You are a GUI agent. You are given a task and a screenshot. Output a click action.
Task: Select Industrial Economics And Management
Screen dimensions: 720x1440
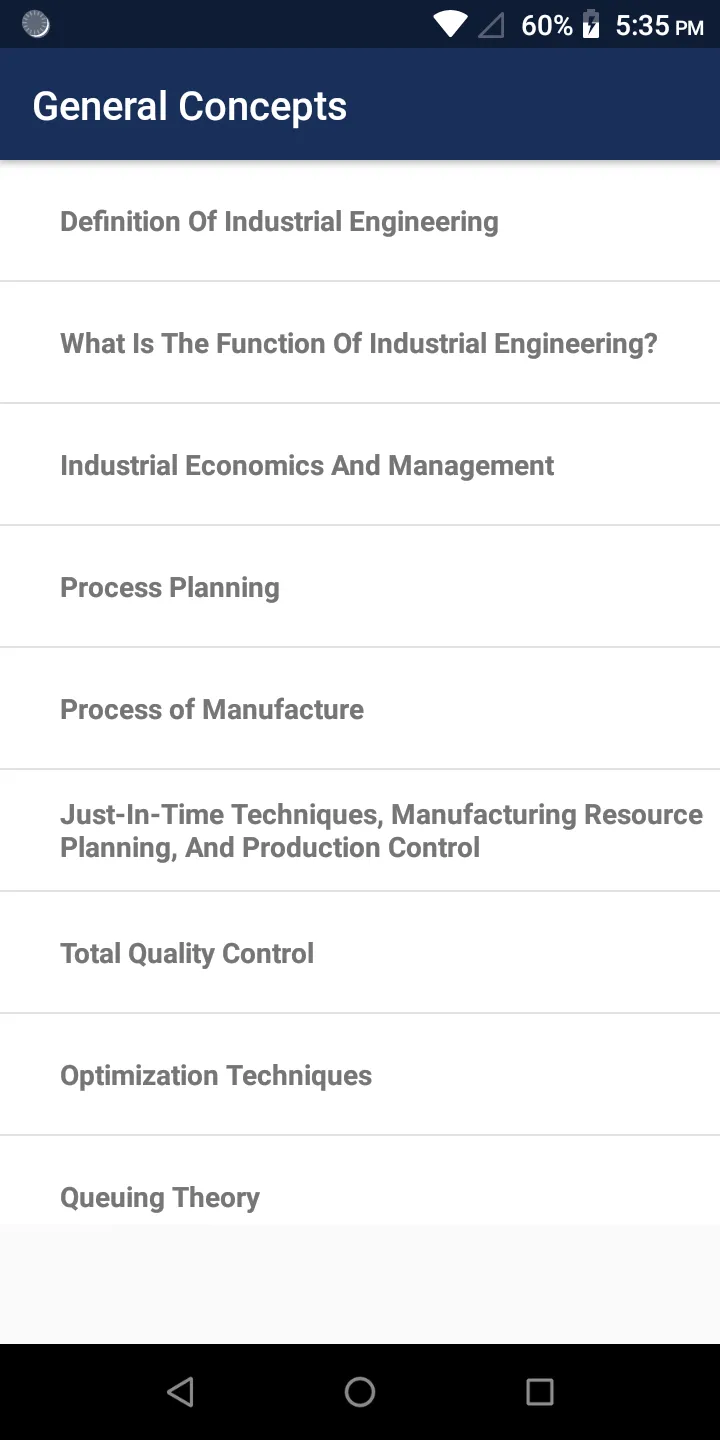point(360,465)
